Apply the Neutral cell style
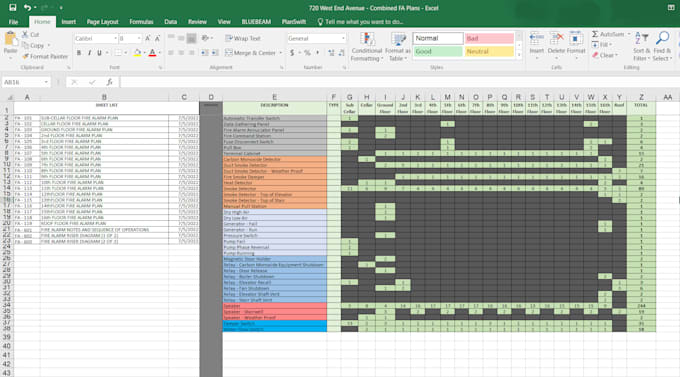This screenshot has height=377, width=680. (x=489, y=52)
